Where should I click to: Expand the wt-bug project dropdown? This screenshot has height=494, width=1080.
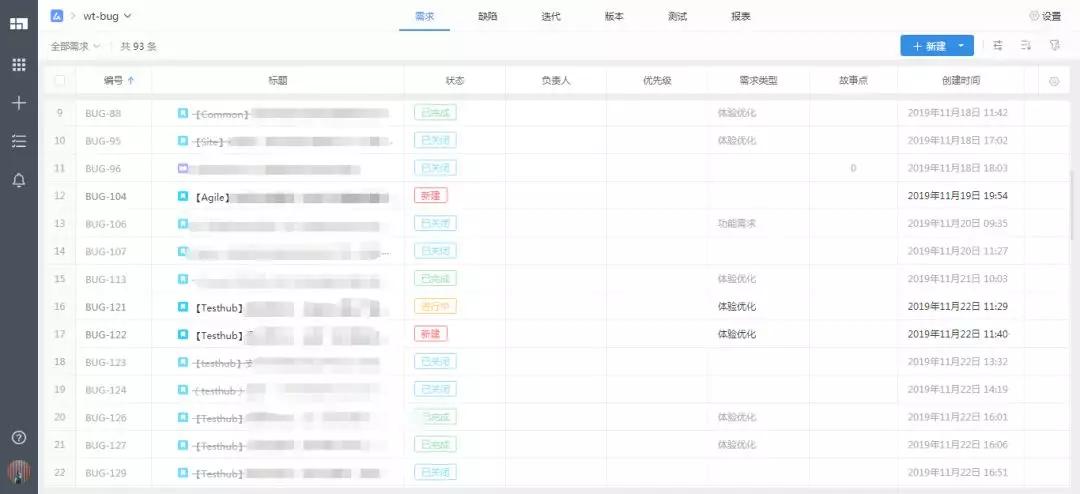[x=107, y=16]
